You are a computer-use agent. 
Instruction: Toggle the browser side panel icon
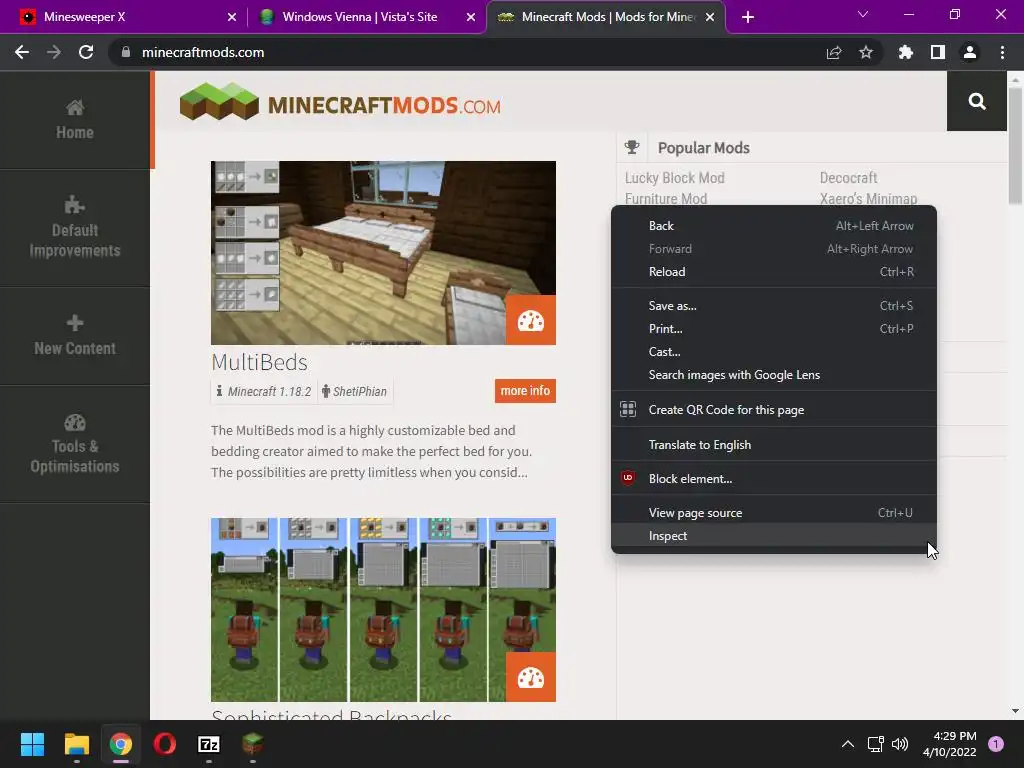(x=938, y=52)
